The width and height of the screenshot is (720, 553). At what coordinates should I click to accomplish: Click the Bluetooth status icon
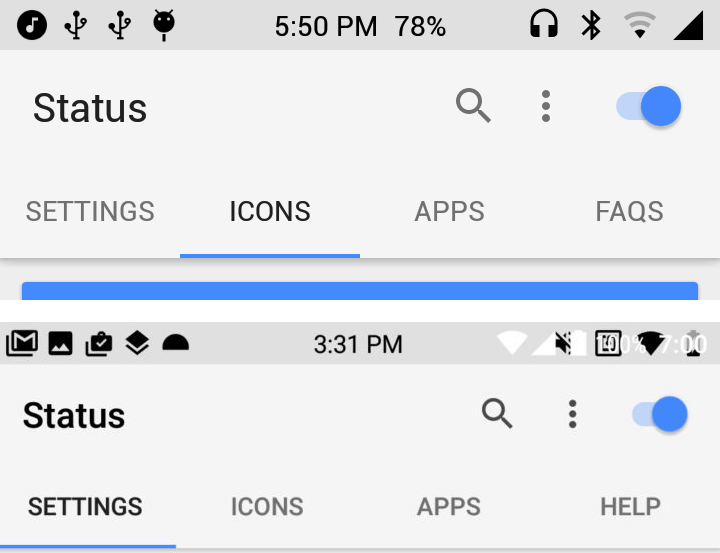click(x=592, y=25)
